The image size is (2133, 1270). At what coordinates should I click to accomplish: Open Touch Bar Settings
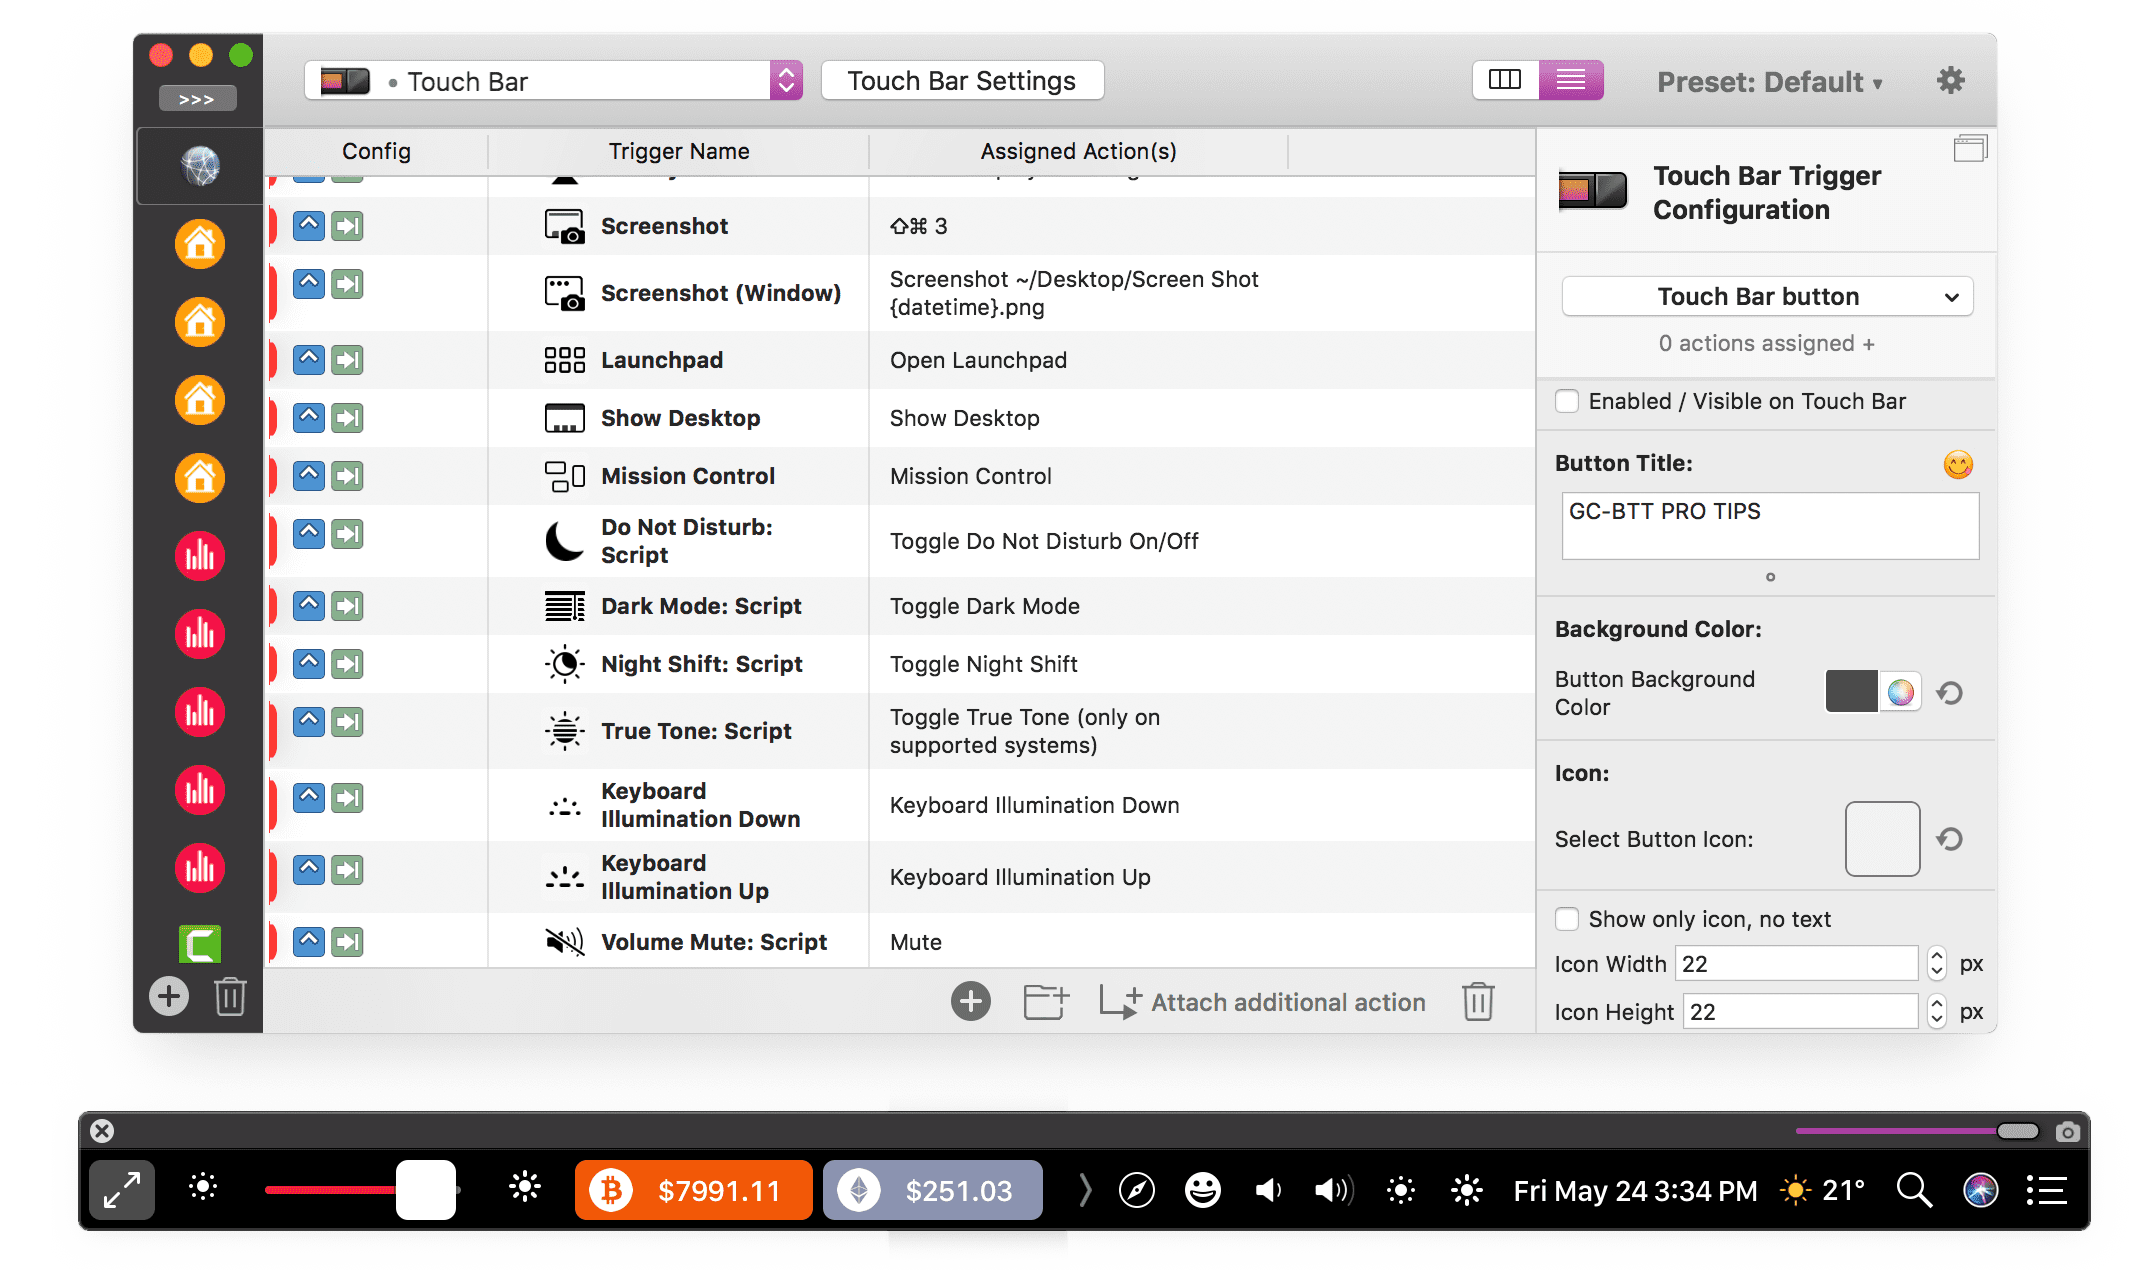point(962,80)
